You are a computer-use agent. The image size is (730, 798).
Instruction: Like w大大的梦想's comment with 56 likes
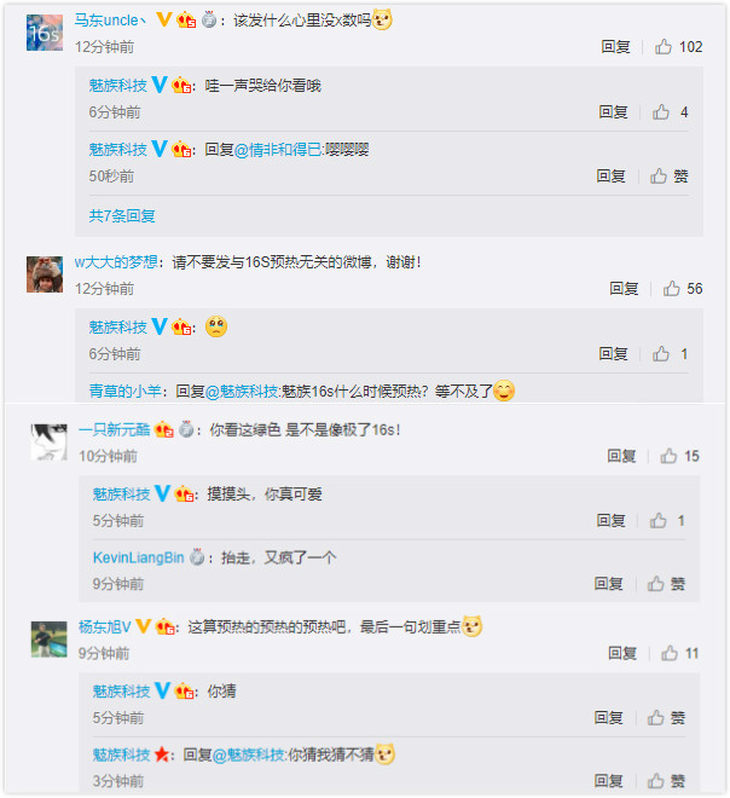click(671, 289)
